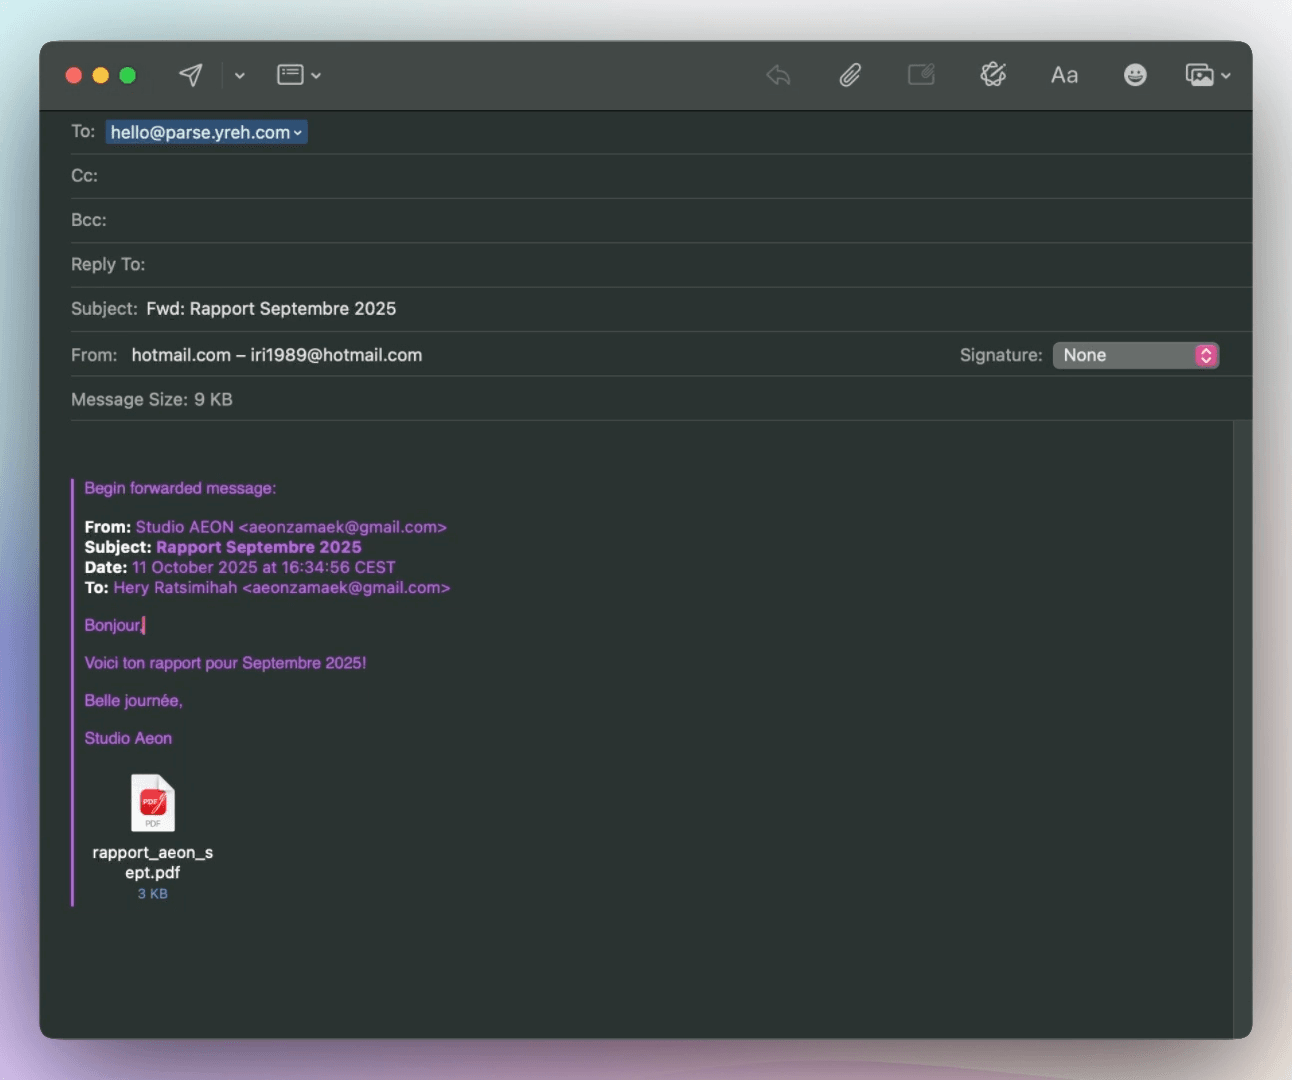Open the emoji picker smiley icon
Image resolution: width=1292 pixels, height=1080 pixels.
(1135, 75)
